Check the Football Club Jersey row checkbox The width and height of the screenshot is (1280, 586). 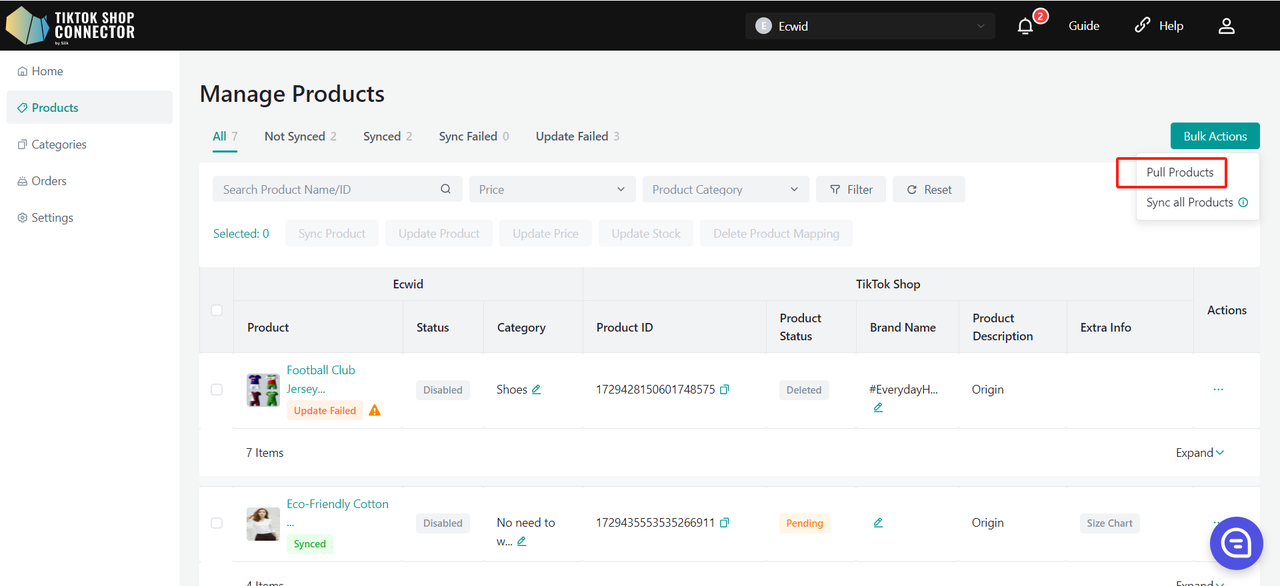click(x=217, y=390)
